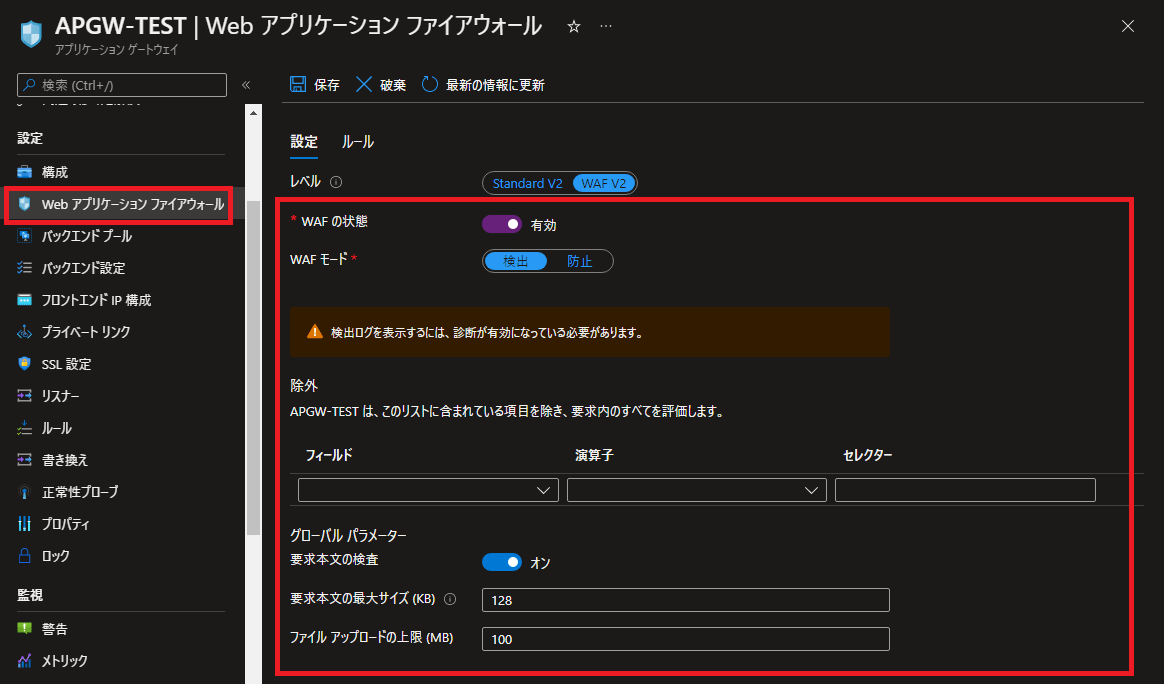
Task: Click the プロパティ bars icon
Action: coord(24,524)
